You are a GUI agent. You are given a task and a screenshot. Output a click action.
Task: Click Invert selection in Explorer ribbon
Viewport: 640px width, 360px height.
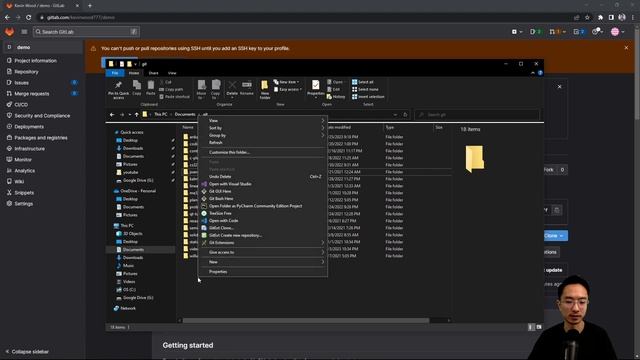pyautogui.click(x=368, y=97)
